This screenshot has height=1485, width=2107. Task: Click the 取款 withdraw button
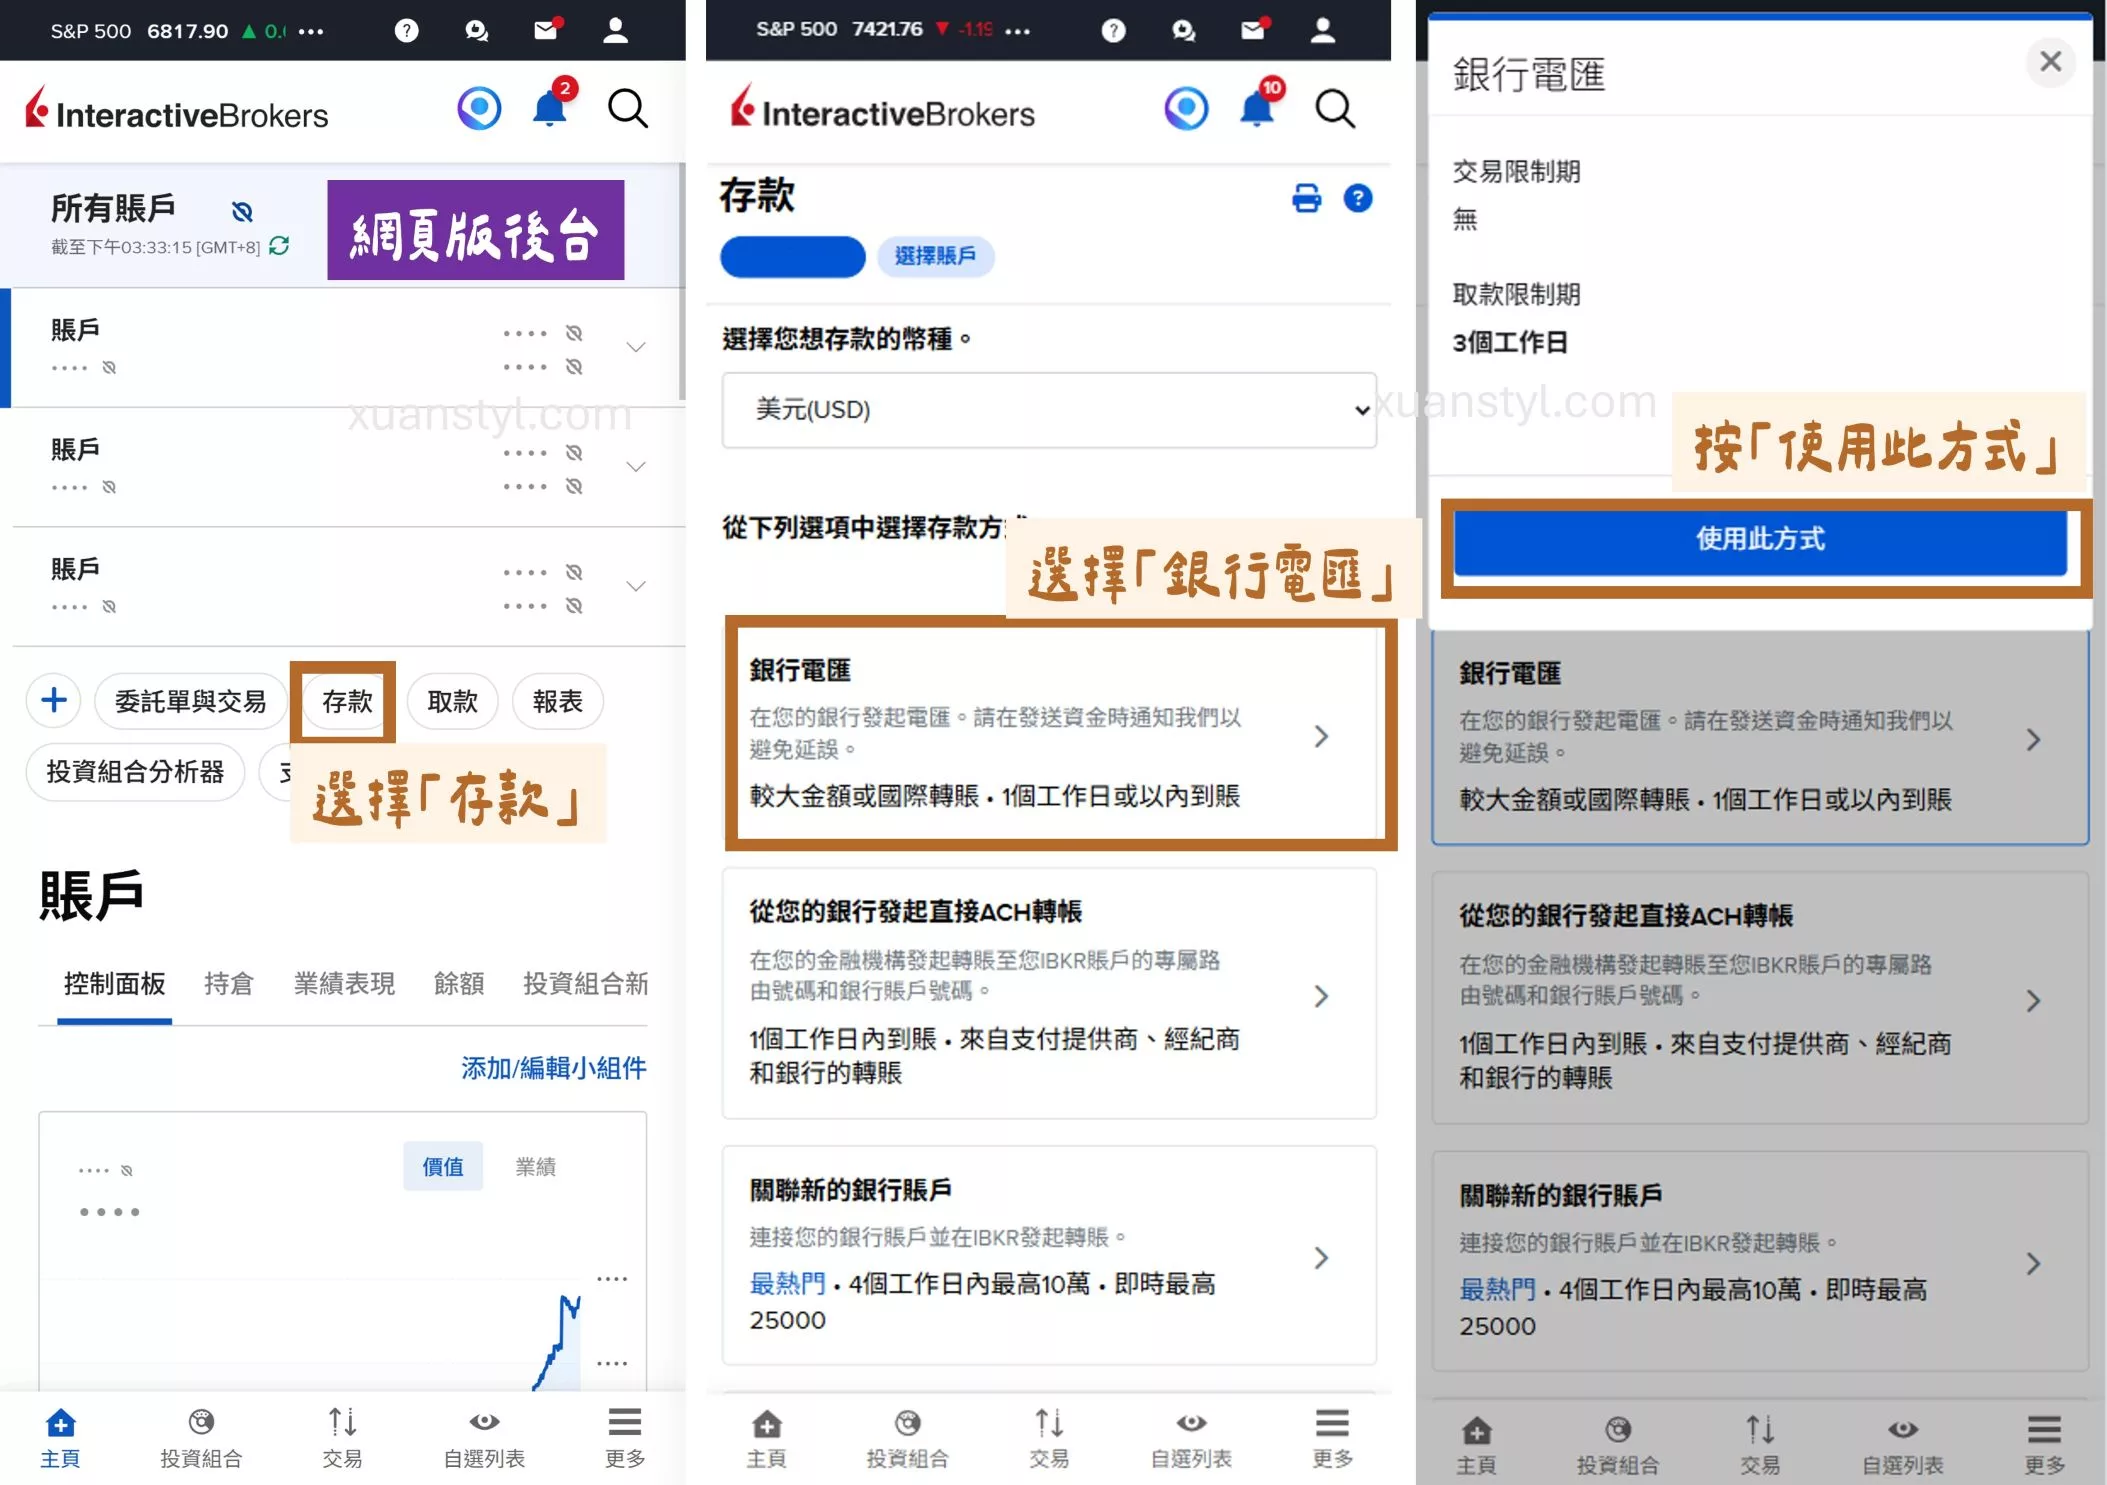(453, 701)
